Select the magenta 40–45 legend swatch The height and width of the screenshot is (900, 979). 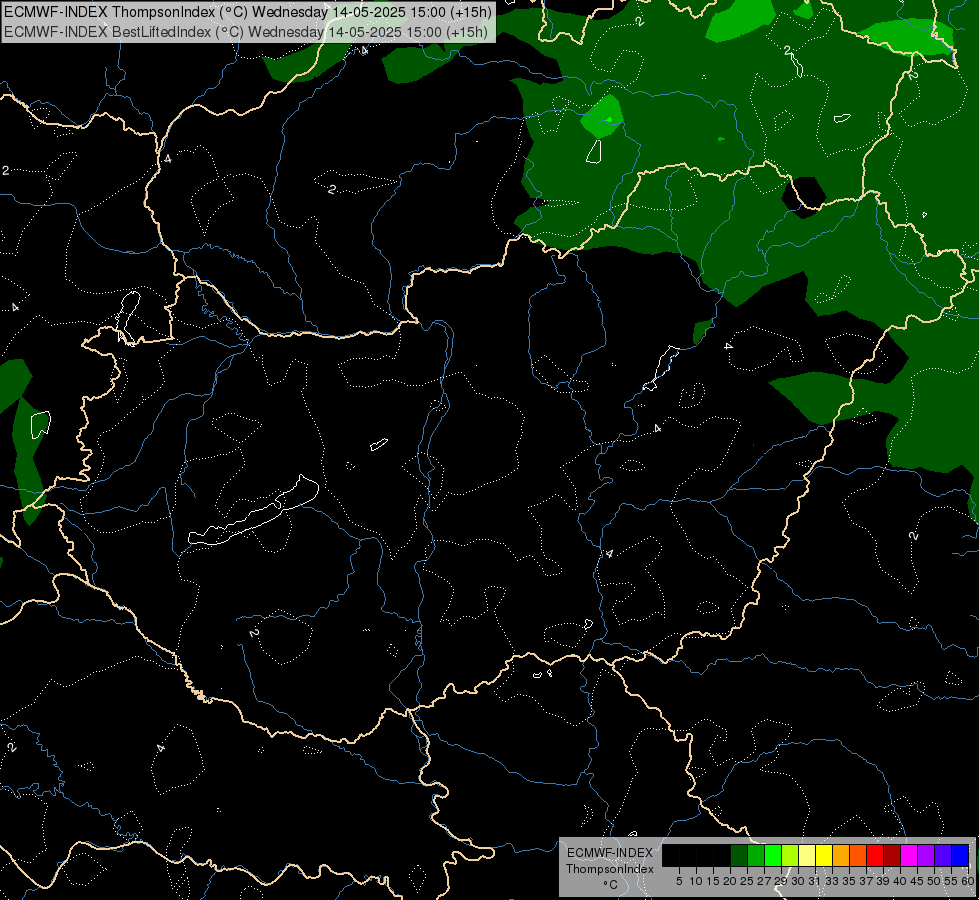pyautogui.click(x=909, y=855)
